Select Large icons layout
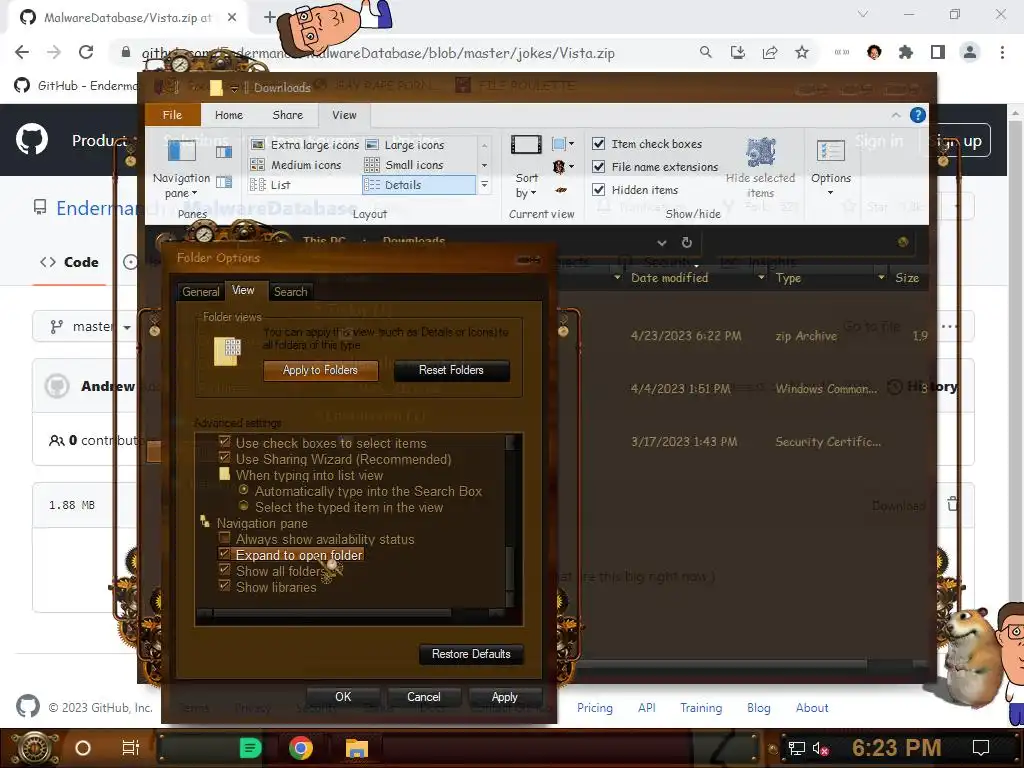This screenshot has height=768, width=1024. [x=405, y=144]
